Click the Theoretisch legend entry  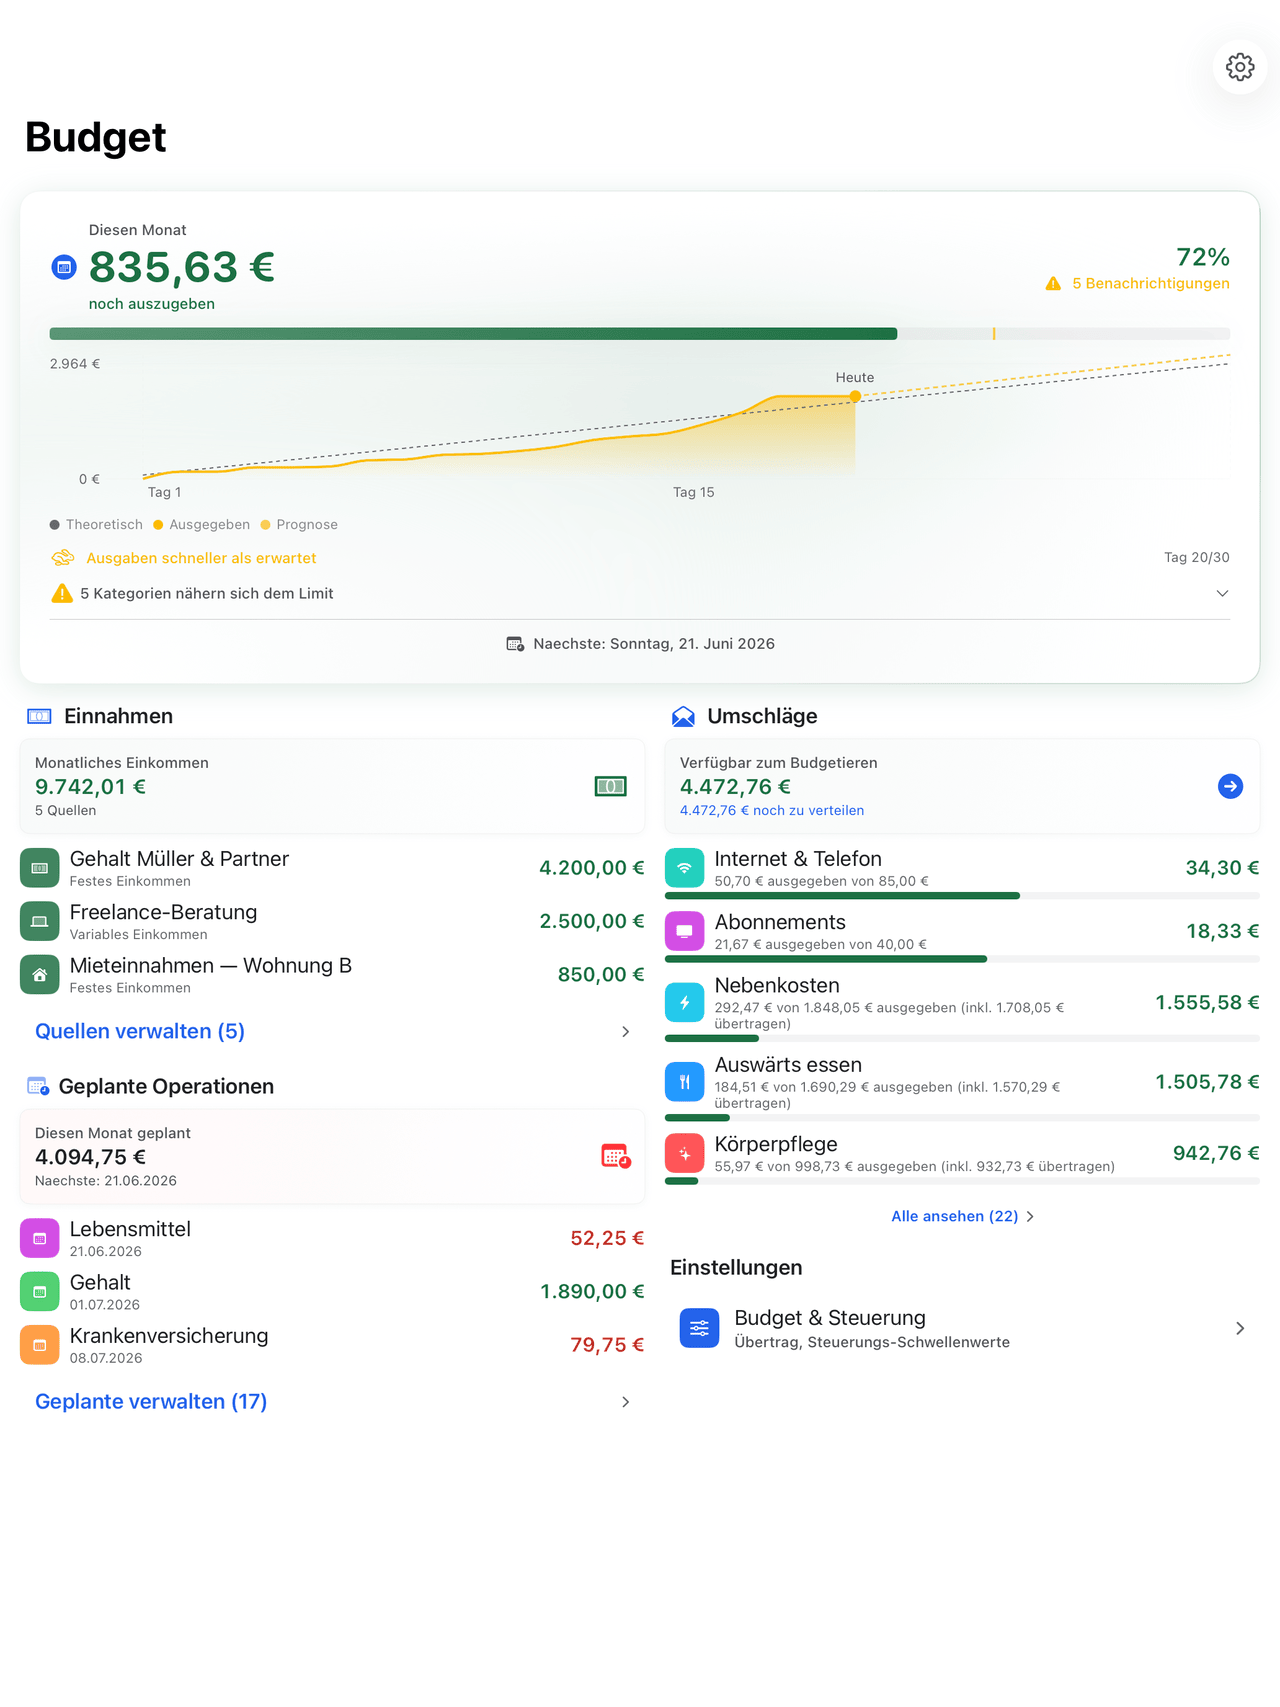(96, 524)
